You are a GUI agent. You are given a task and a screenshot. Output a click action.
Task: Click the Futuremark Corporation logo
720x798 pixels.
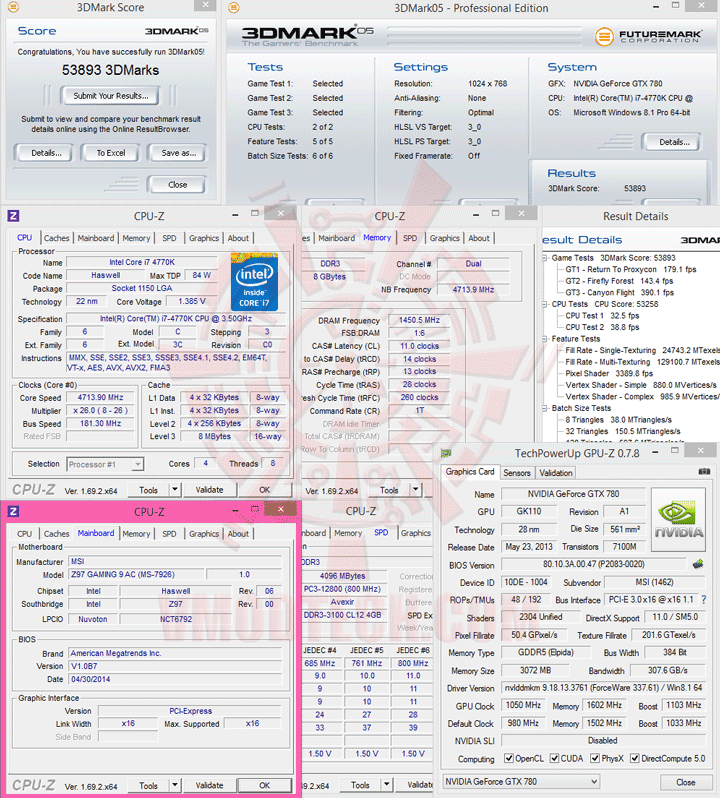[x=648, y=36]
